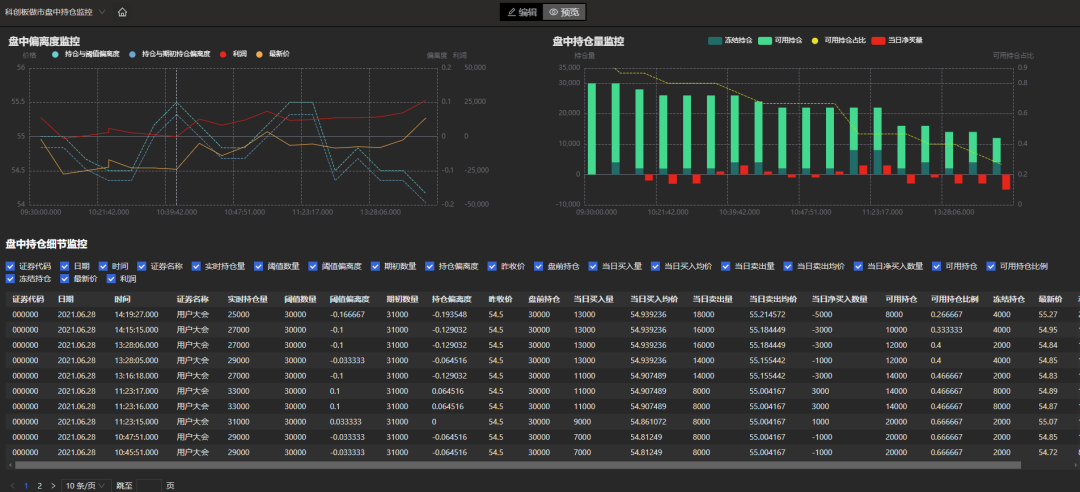Focus the 跳至 page jump input field

coord(149,486)
